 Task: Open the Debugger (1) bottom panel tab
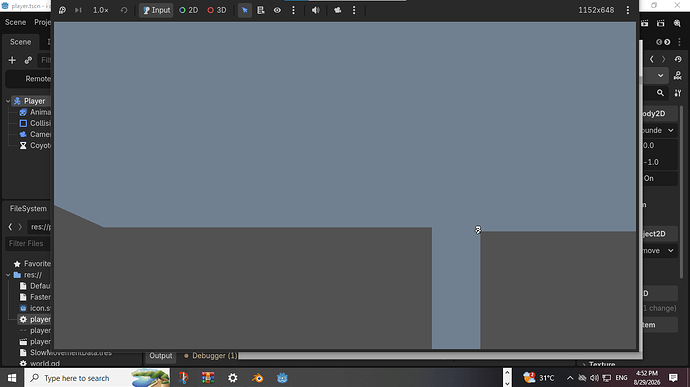point(210,356)
